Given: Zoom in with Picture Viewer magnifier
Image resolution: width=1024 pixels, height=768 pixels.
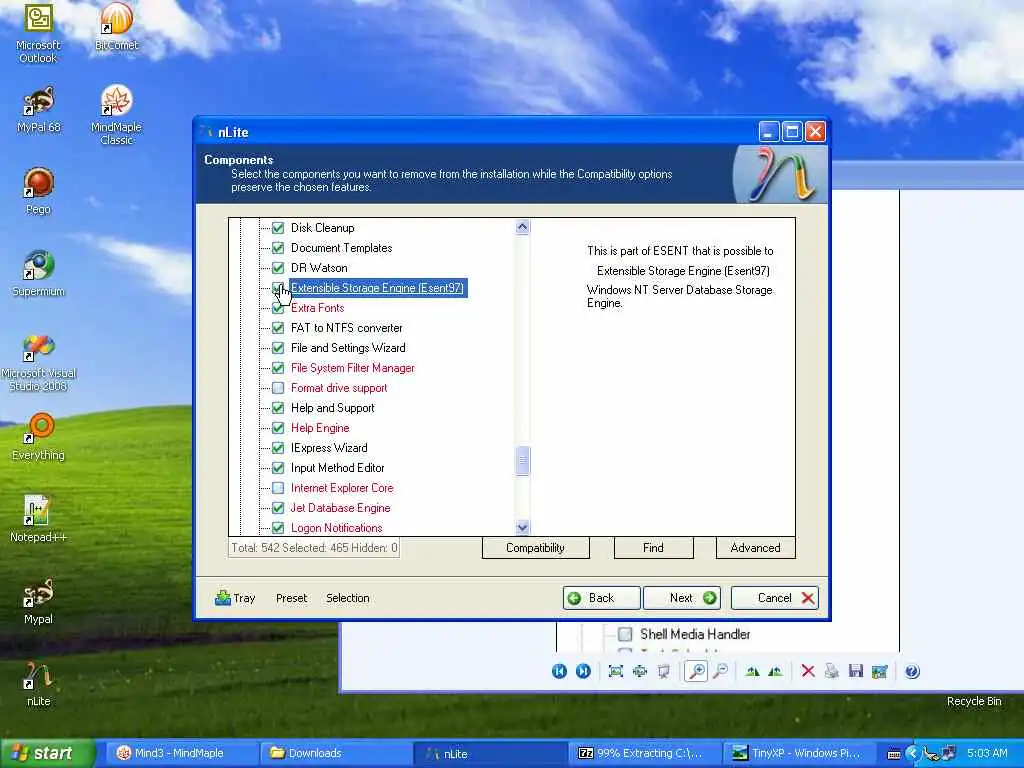Looking at the screenshot, I should (x=697, y=671).
